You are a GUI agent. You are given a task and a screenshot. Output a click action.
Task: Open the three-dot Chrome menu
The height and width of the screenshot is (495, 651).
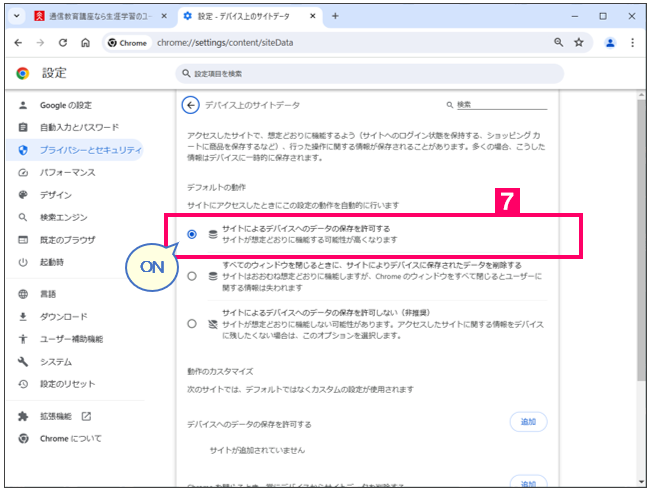pyautogui.click(x=633, y=43)
